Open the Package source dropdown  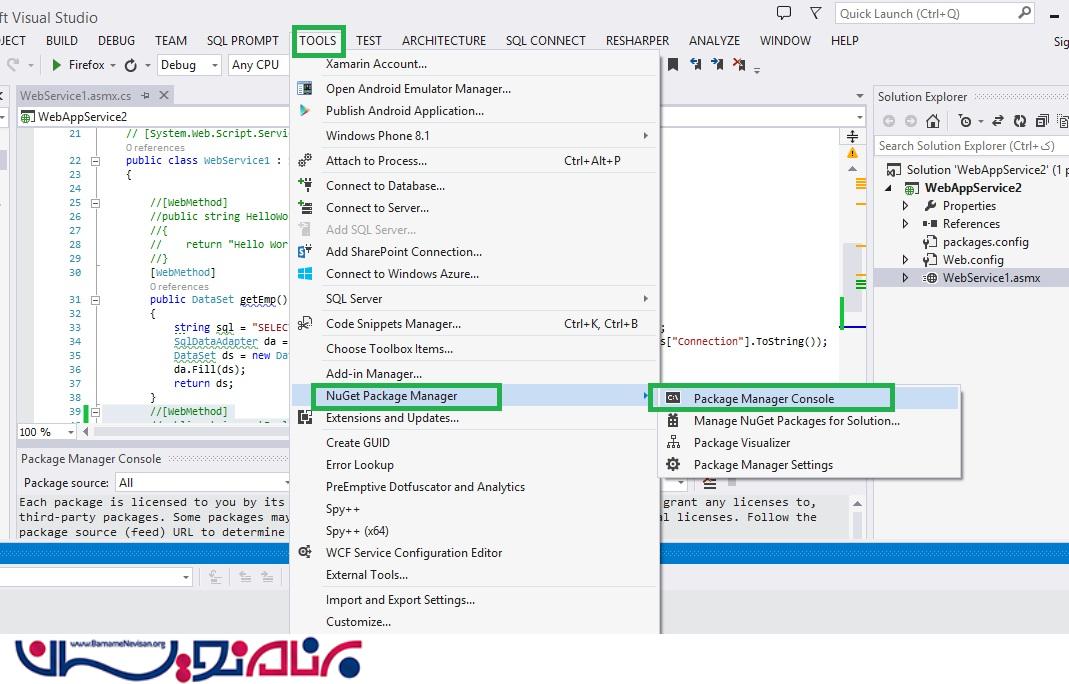point(200,483)
